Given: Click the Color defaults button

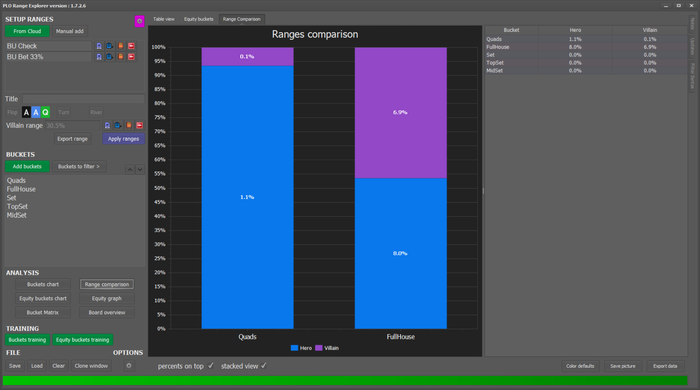Looking at the screenshot, I should pos(580,366).
